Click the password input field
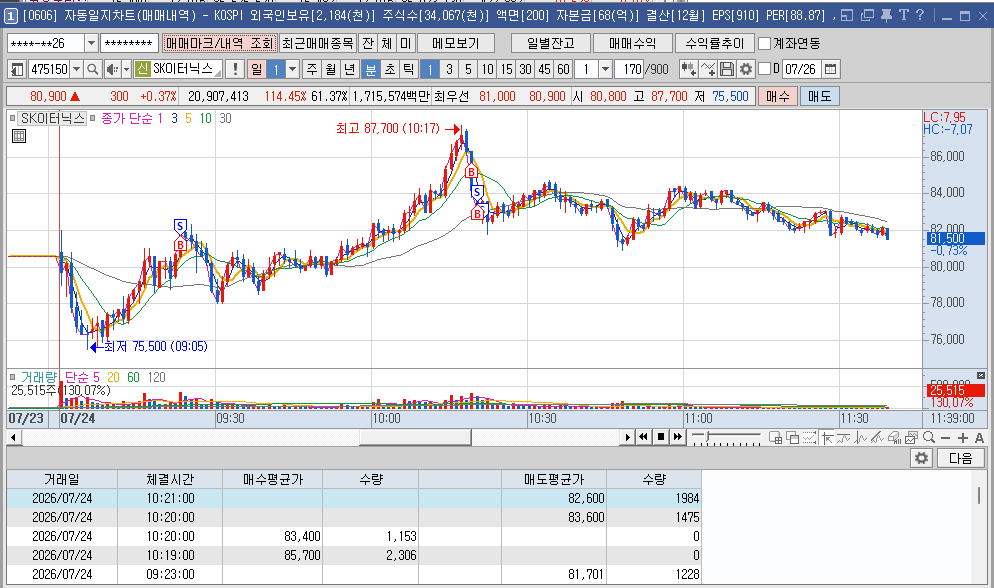994x588 pixels. tap(129, 43)
